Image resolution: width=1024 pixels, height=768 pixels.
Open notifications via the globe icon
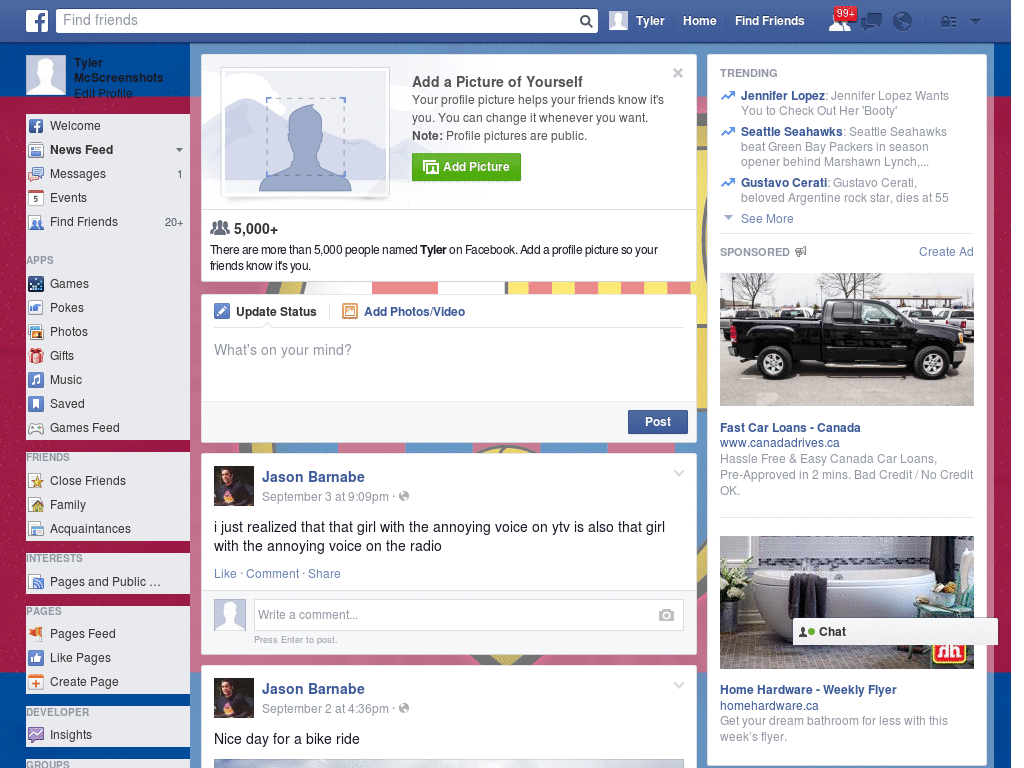click(902, 20)
